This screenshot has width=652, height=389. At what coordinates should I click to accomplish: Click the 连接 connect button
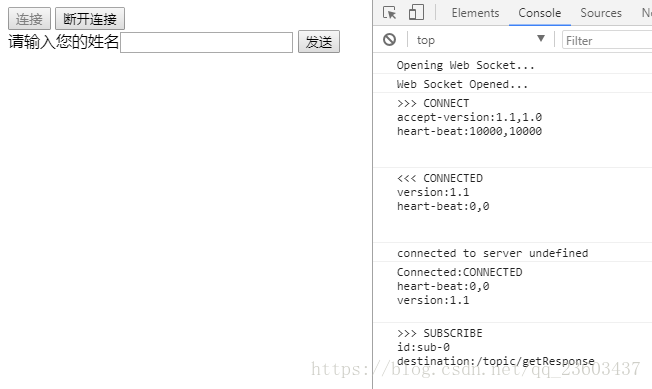point(29,19)
